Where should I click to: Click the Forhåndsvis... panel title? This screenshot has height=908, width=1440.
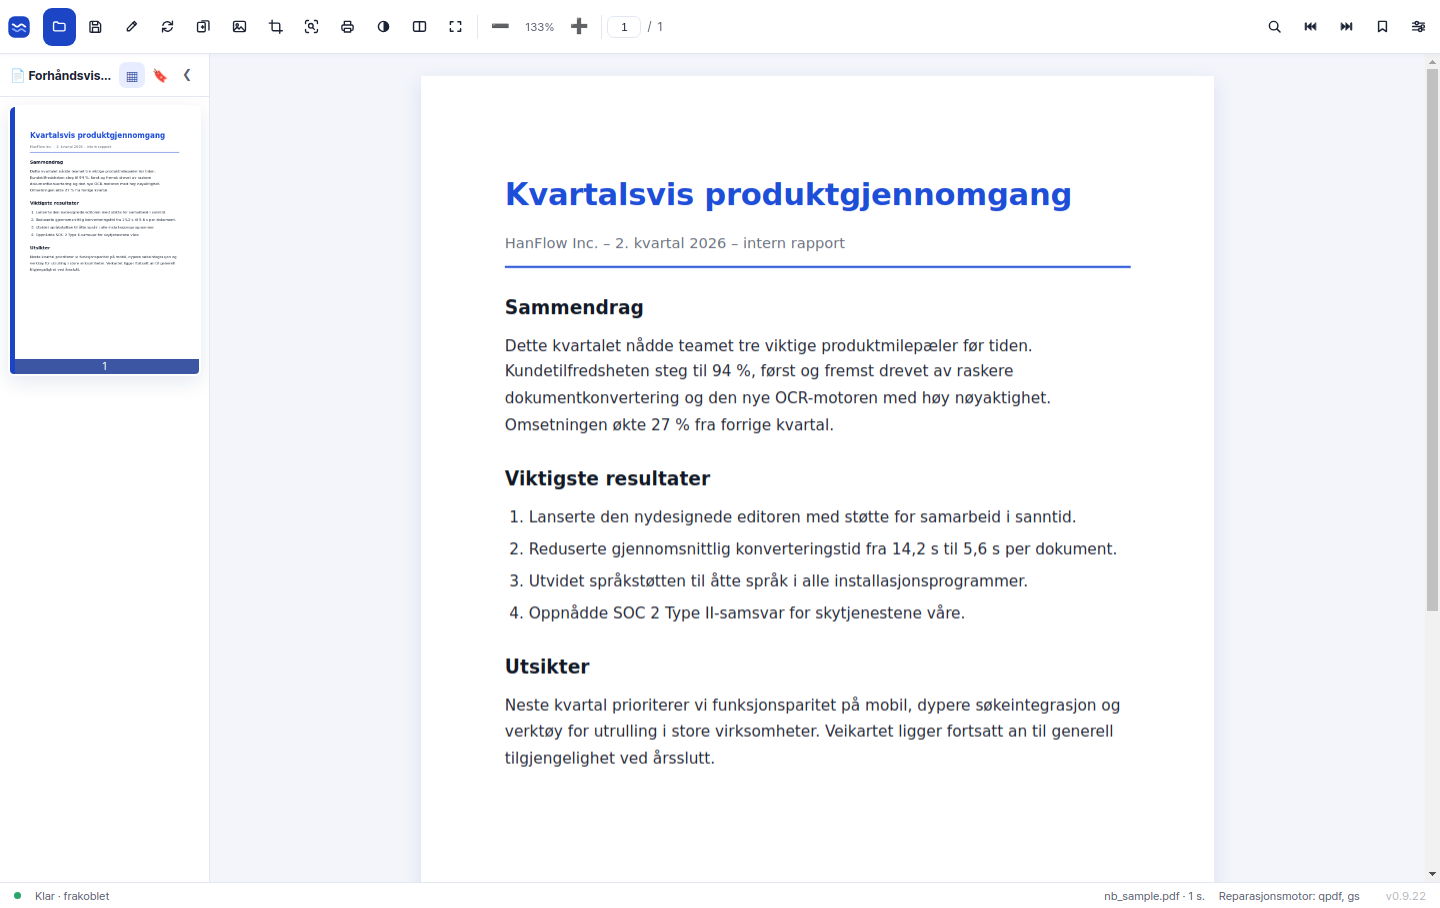pyautogui.click(x=69, y=76)
